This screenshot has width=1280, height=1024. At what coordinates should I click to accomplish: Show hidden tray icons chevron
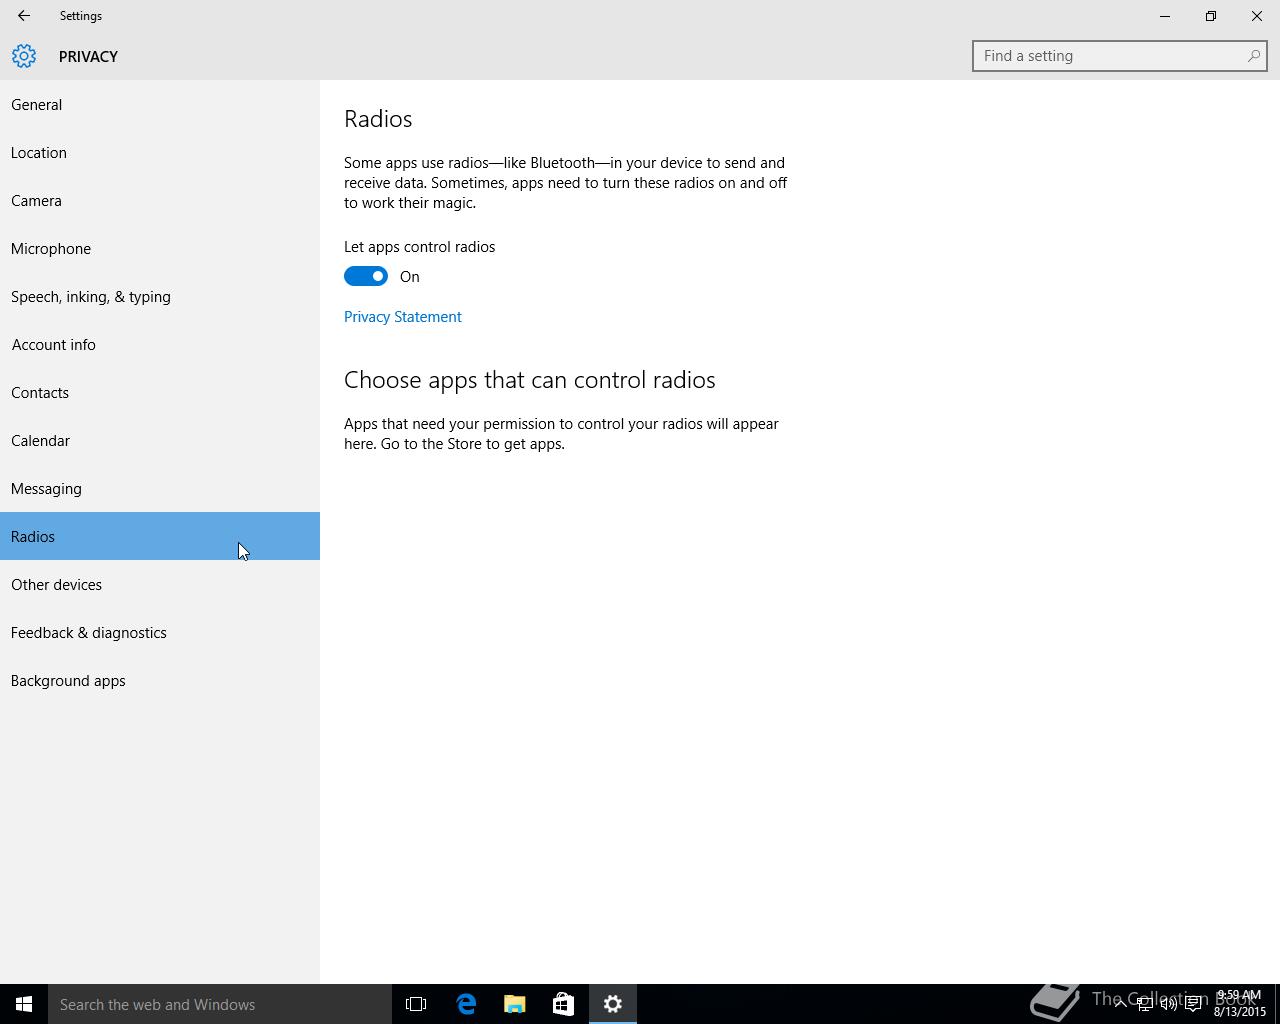[1120, 1004]
